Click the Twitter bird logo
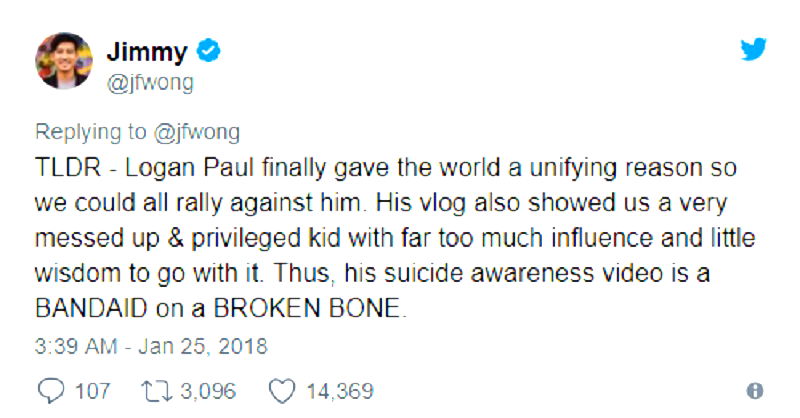 tap(753, 49)
